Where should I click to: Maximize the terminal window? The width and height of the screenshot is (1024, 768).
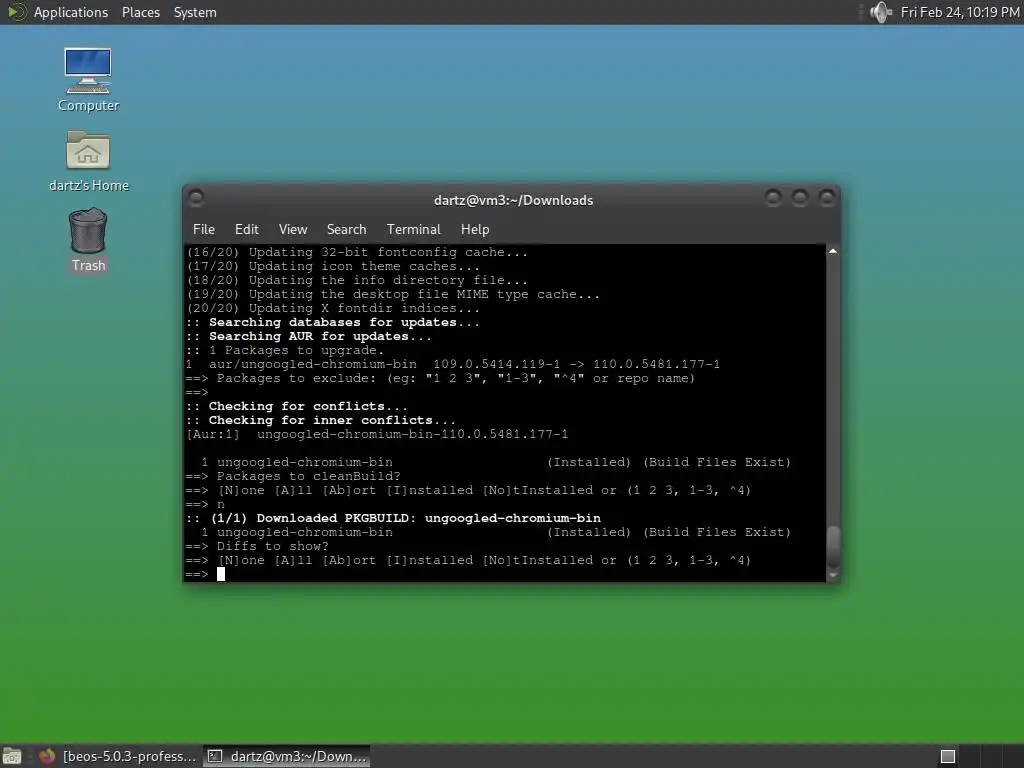tap(800, 198)
